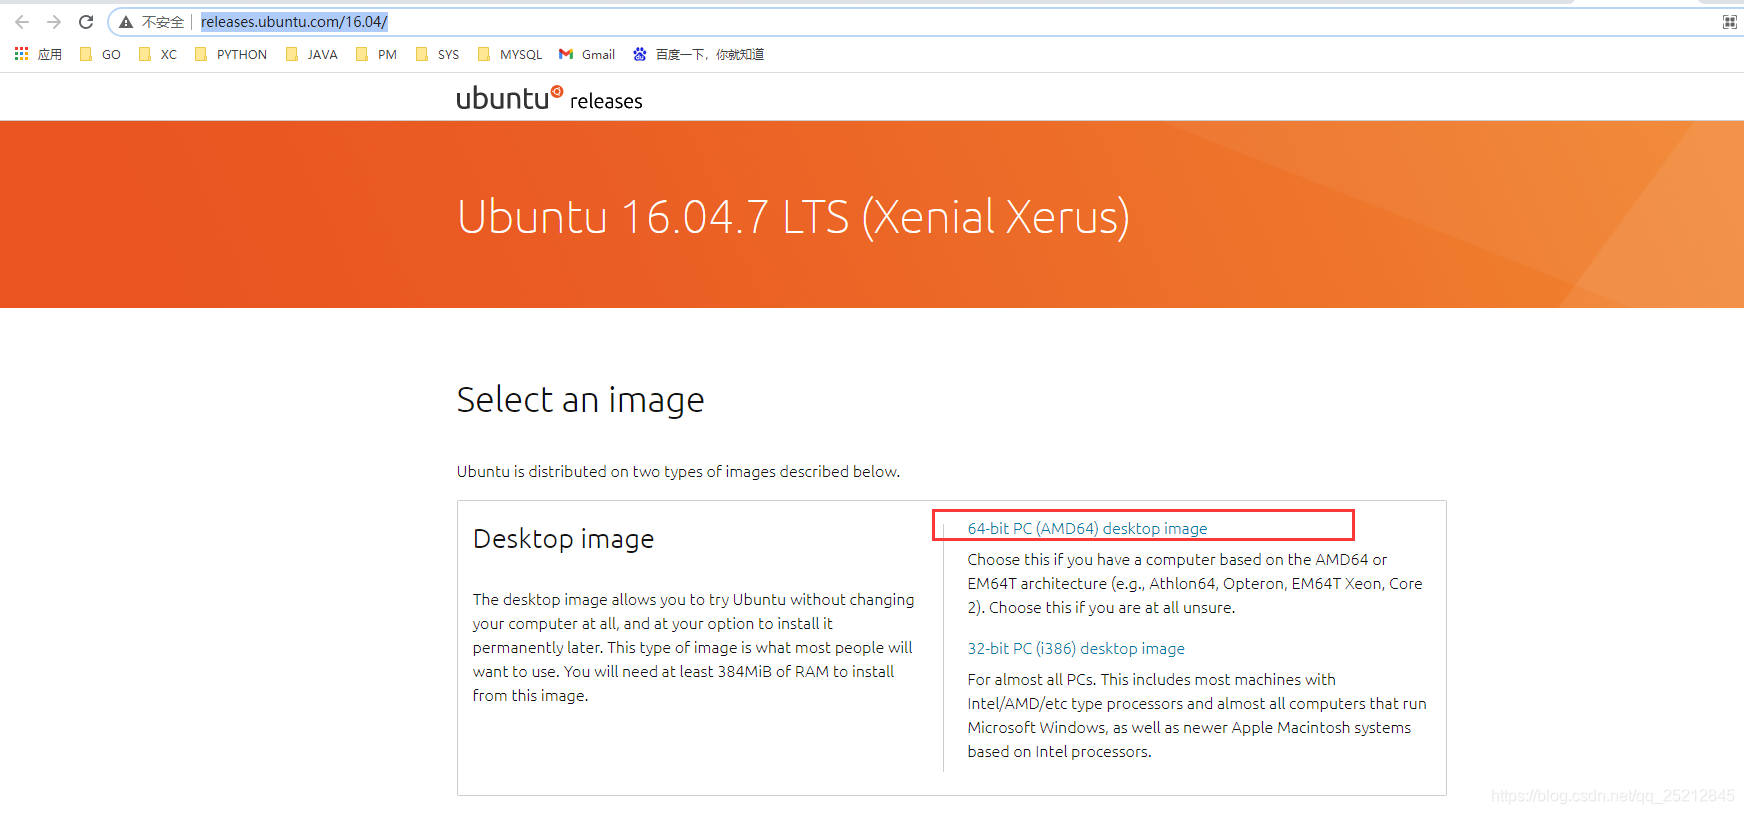Click the QR code icon in address bar
This screenshot has width=1744, height=814.
[x=1730, y=22]
